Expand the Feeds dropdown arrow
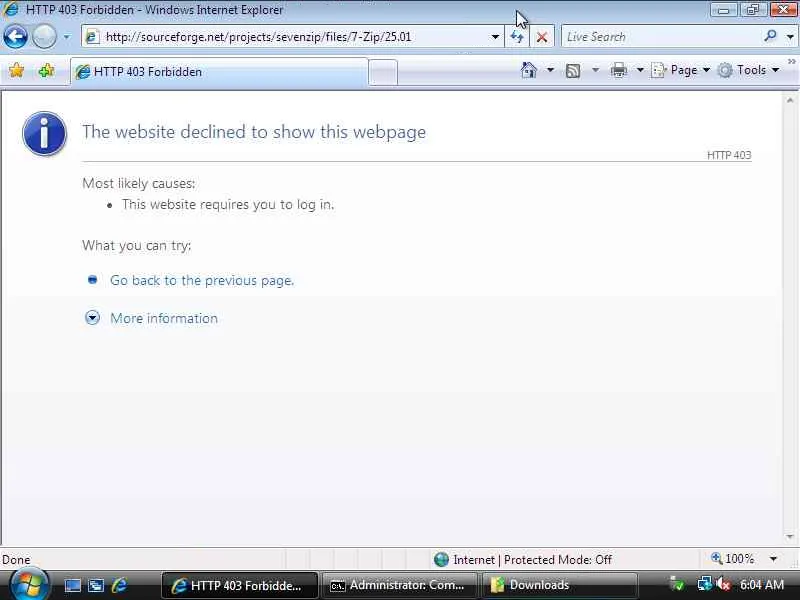 click(595, 70)
